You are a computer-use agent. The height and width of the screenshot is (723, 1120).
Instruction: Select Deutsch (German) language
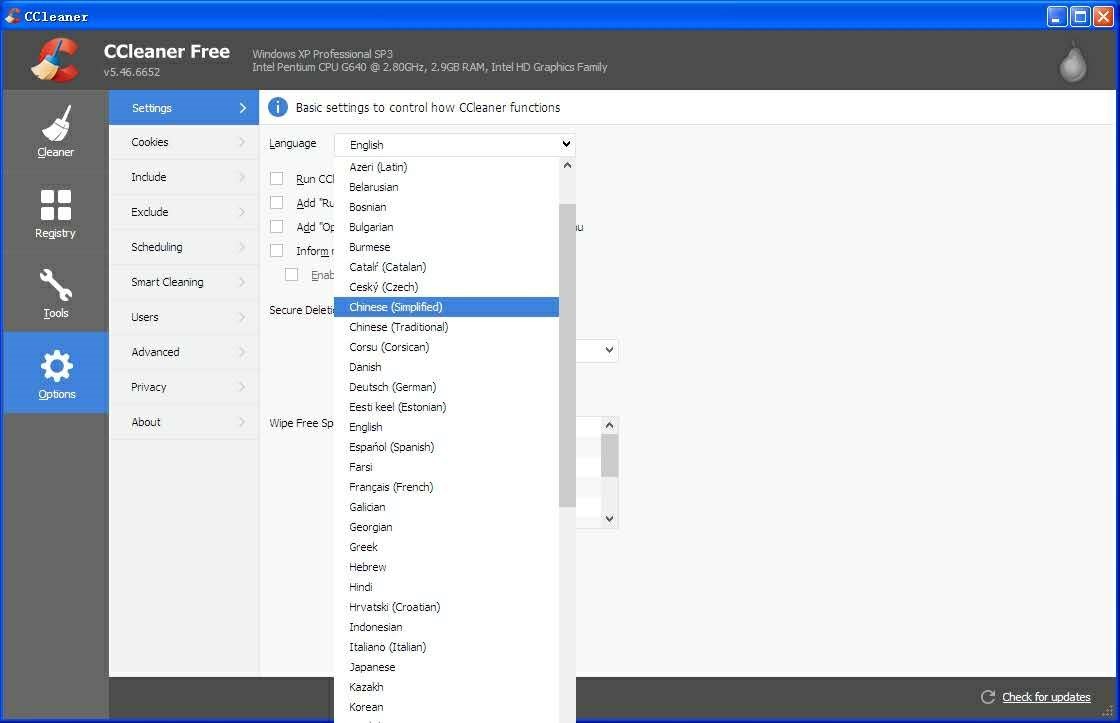click(446, 387)
